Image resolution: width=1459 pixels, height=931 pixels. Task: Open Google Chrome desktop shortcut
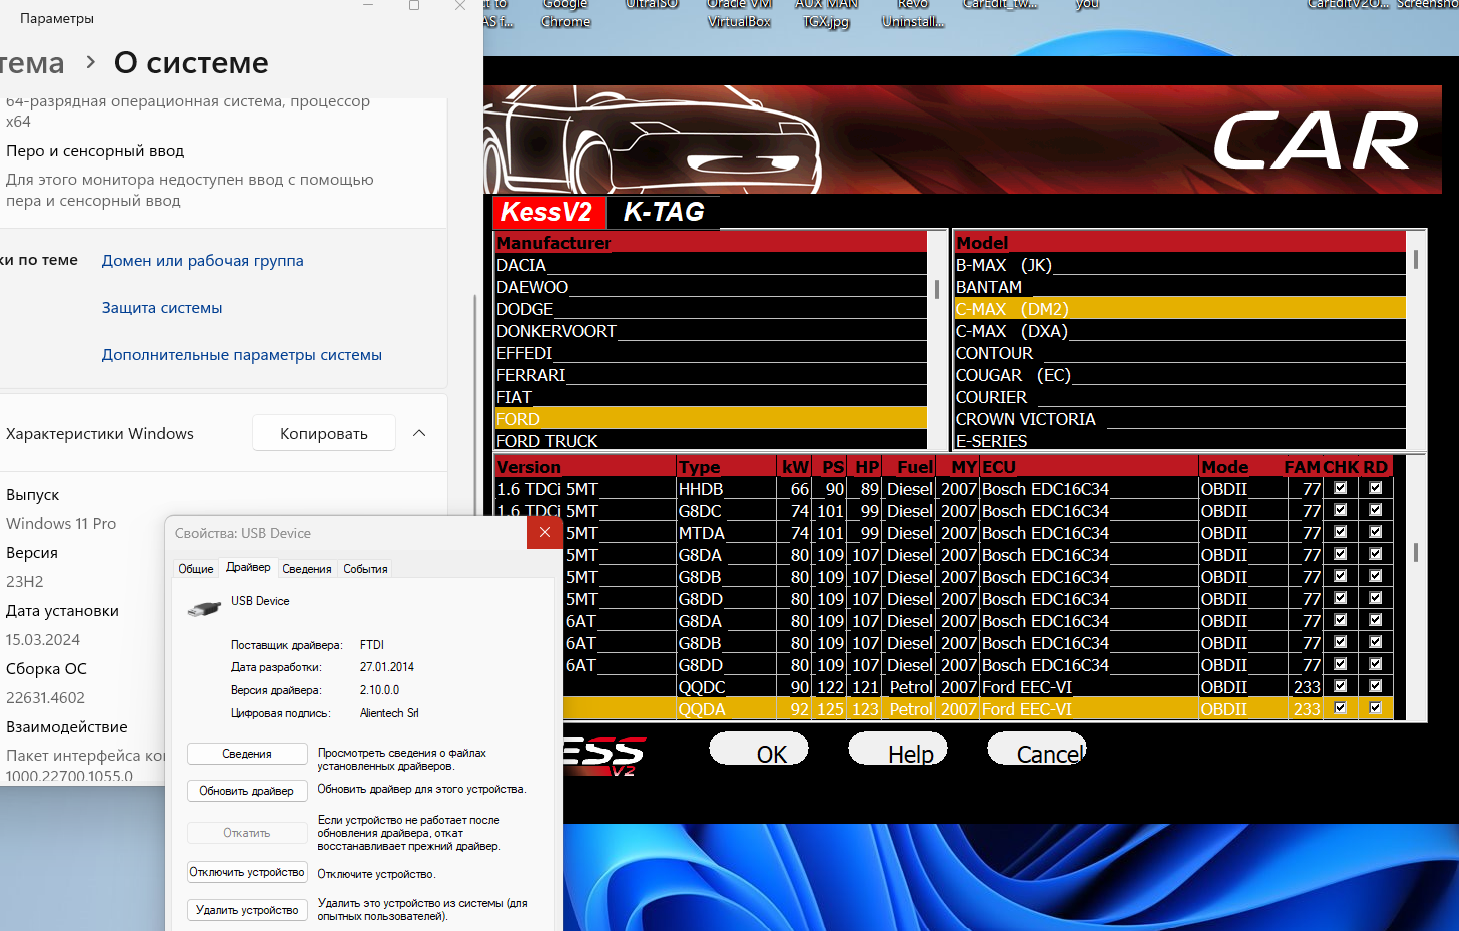565,14
